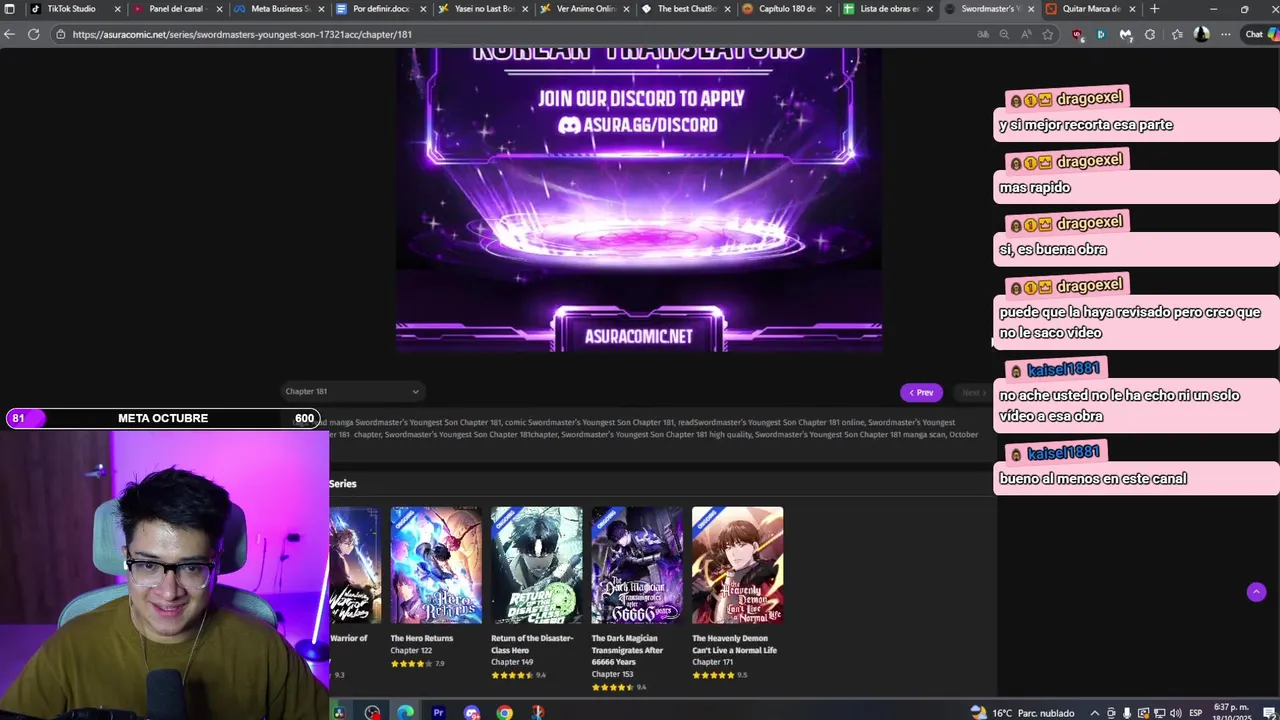
Task: Click the volume speaker tray icon
Action: (1175, 713)
